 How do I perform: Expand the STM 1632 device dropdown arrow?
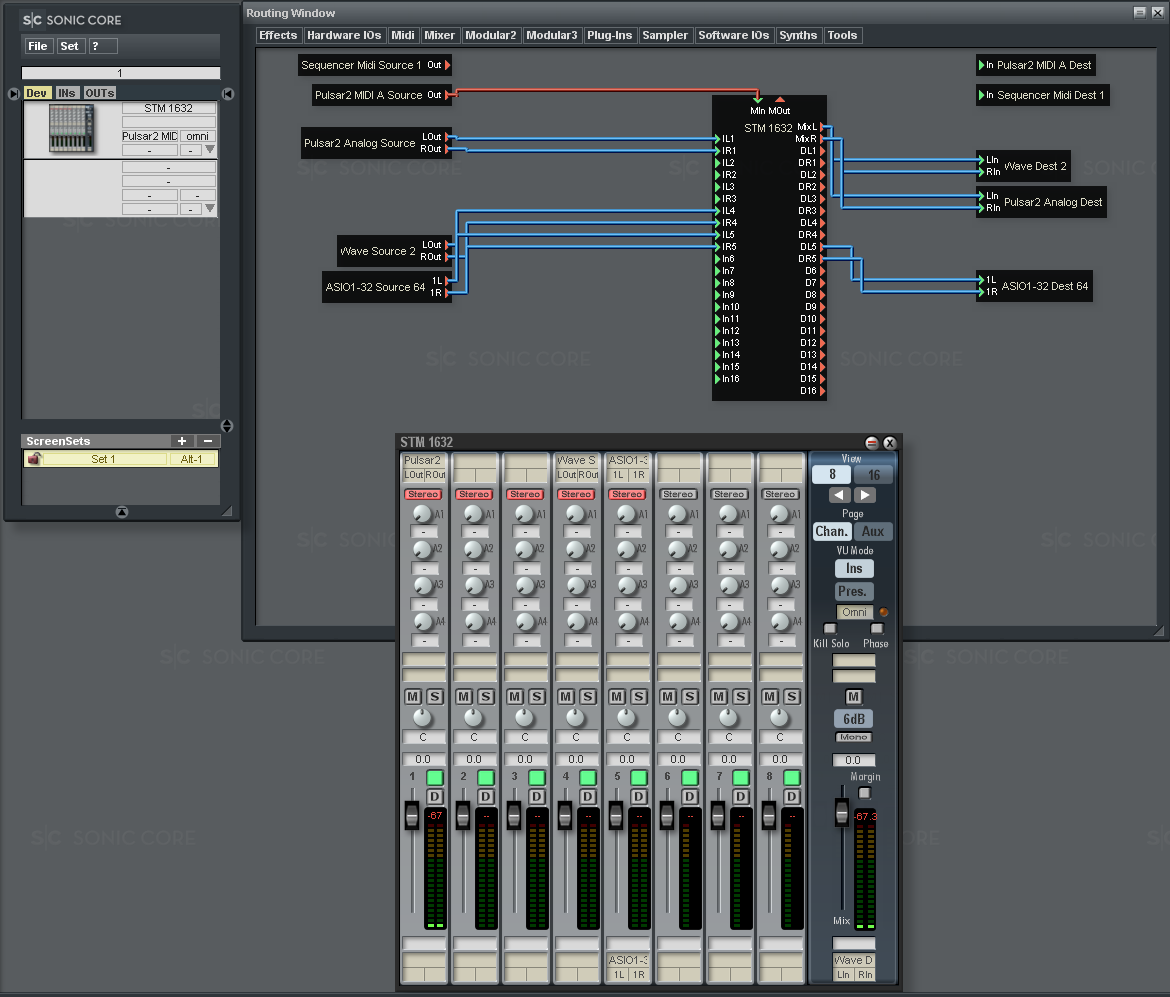click(210, 149)
